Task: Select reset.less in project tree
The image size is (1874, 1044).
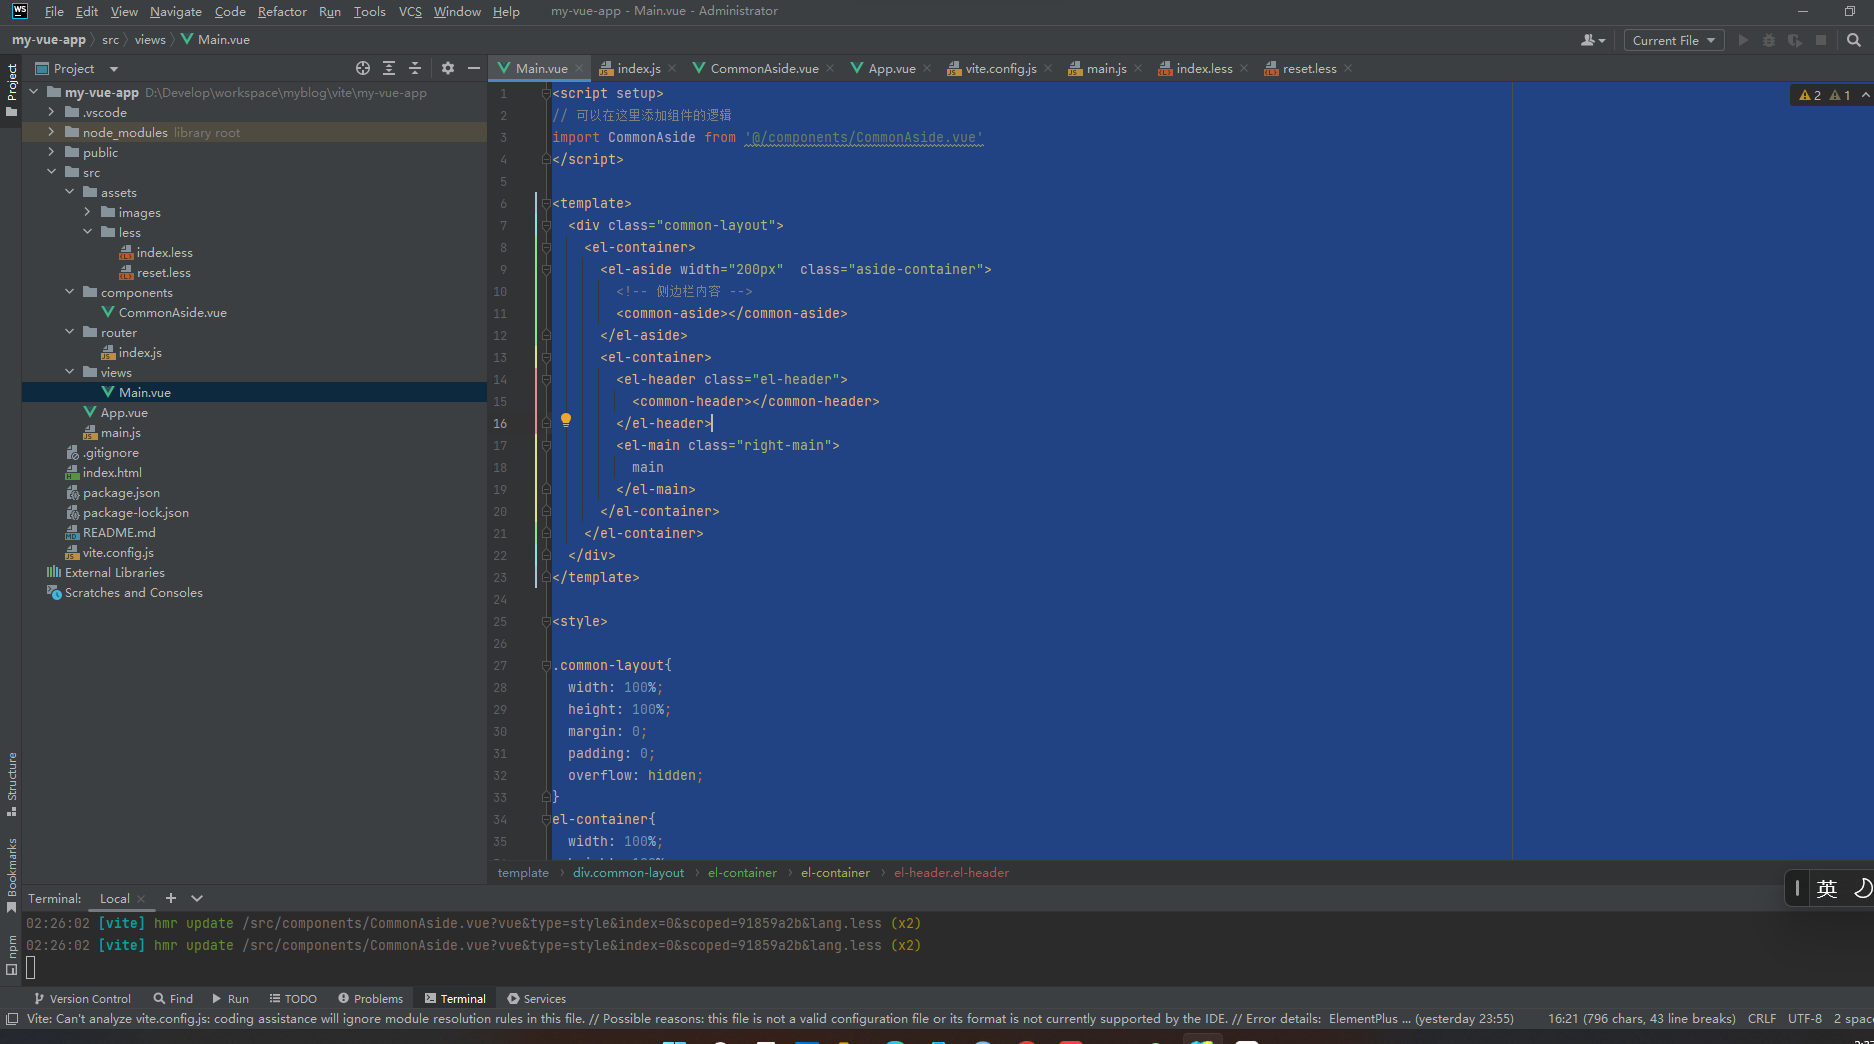Action: (x=164, y=272)
